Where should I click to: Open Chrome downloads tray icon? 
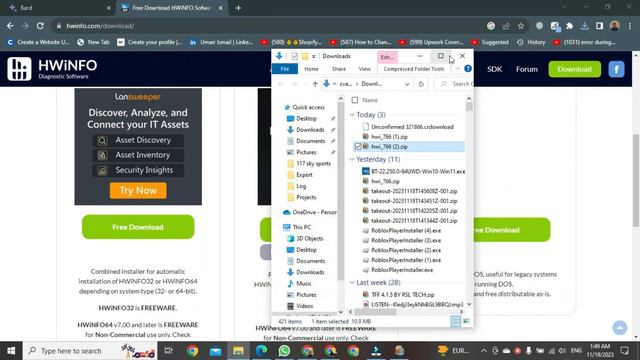584,26
